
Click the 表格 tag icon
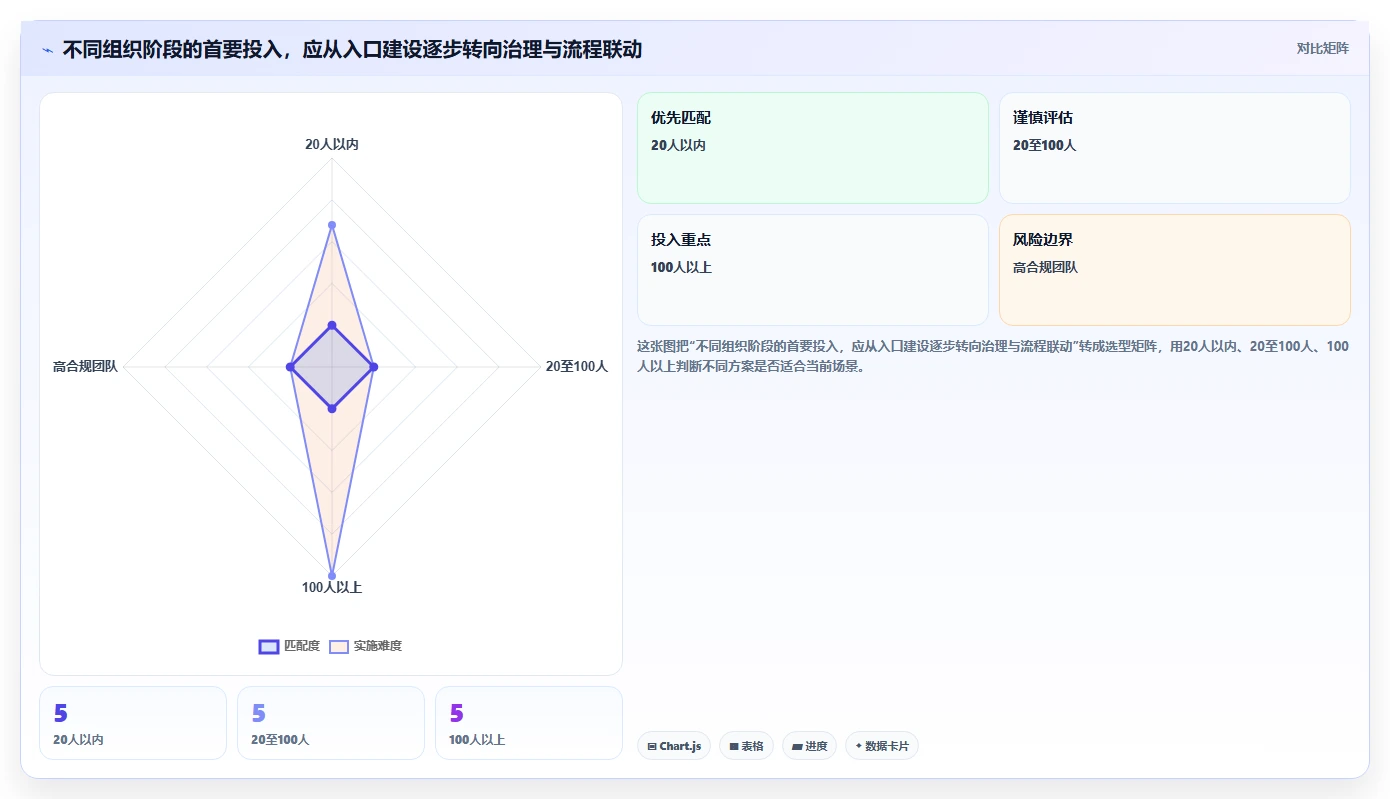[734, 746]
